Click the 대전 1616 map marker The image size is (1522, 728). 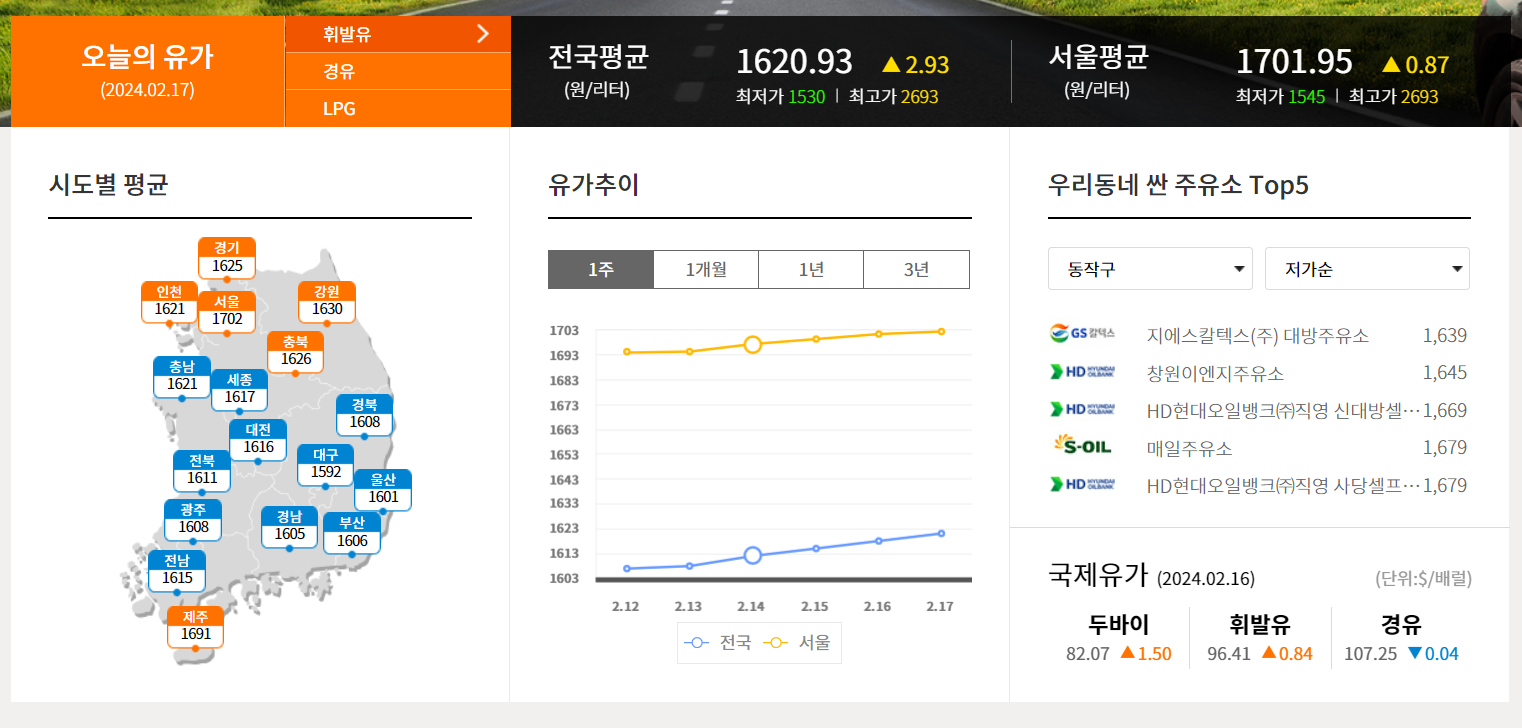[258, 440]
